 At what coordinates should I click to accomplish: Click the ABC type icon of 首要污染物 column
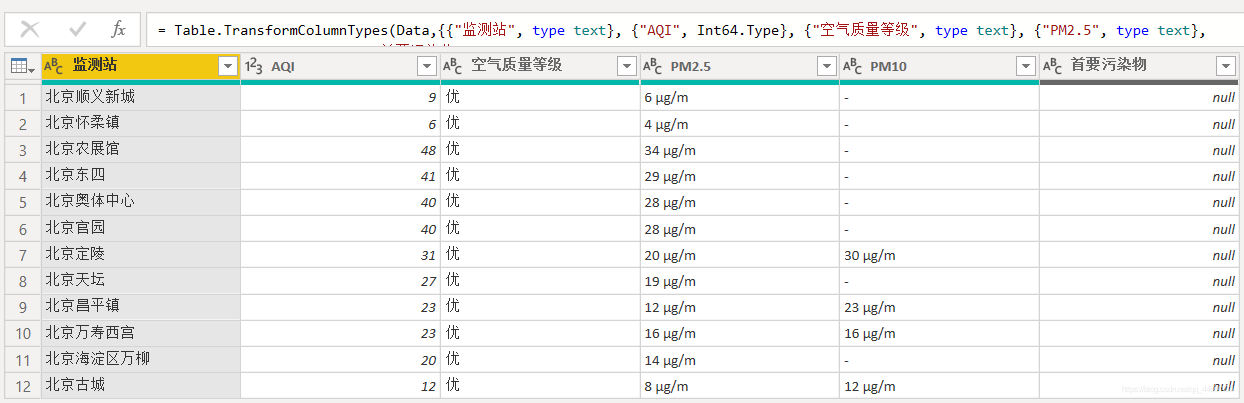(1052, 66)
